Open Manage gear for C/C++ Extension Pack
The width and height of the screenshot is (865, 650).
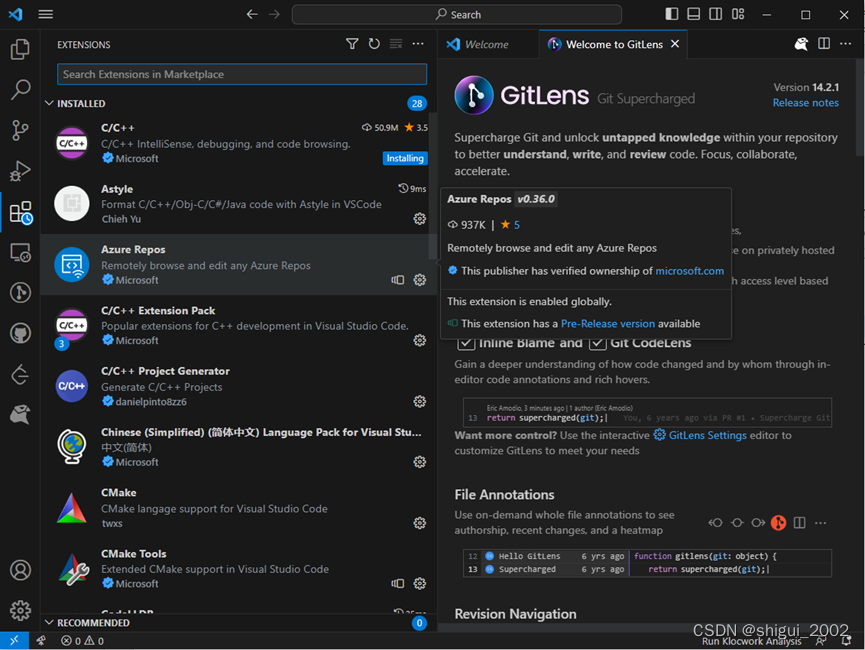point(420,340)
